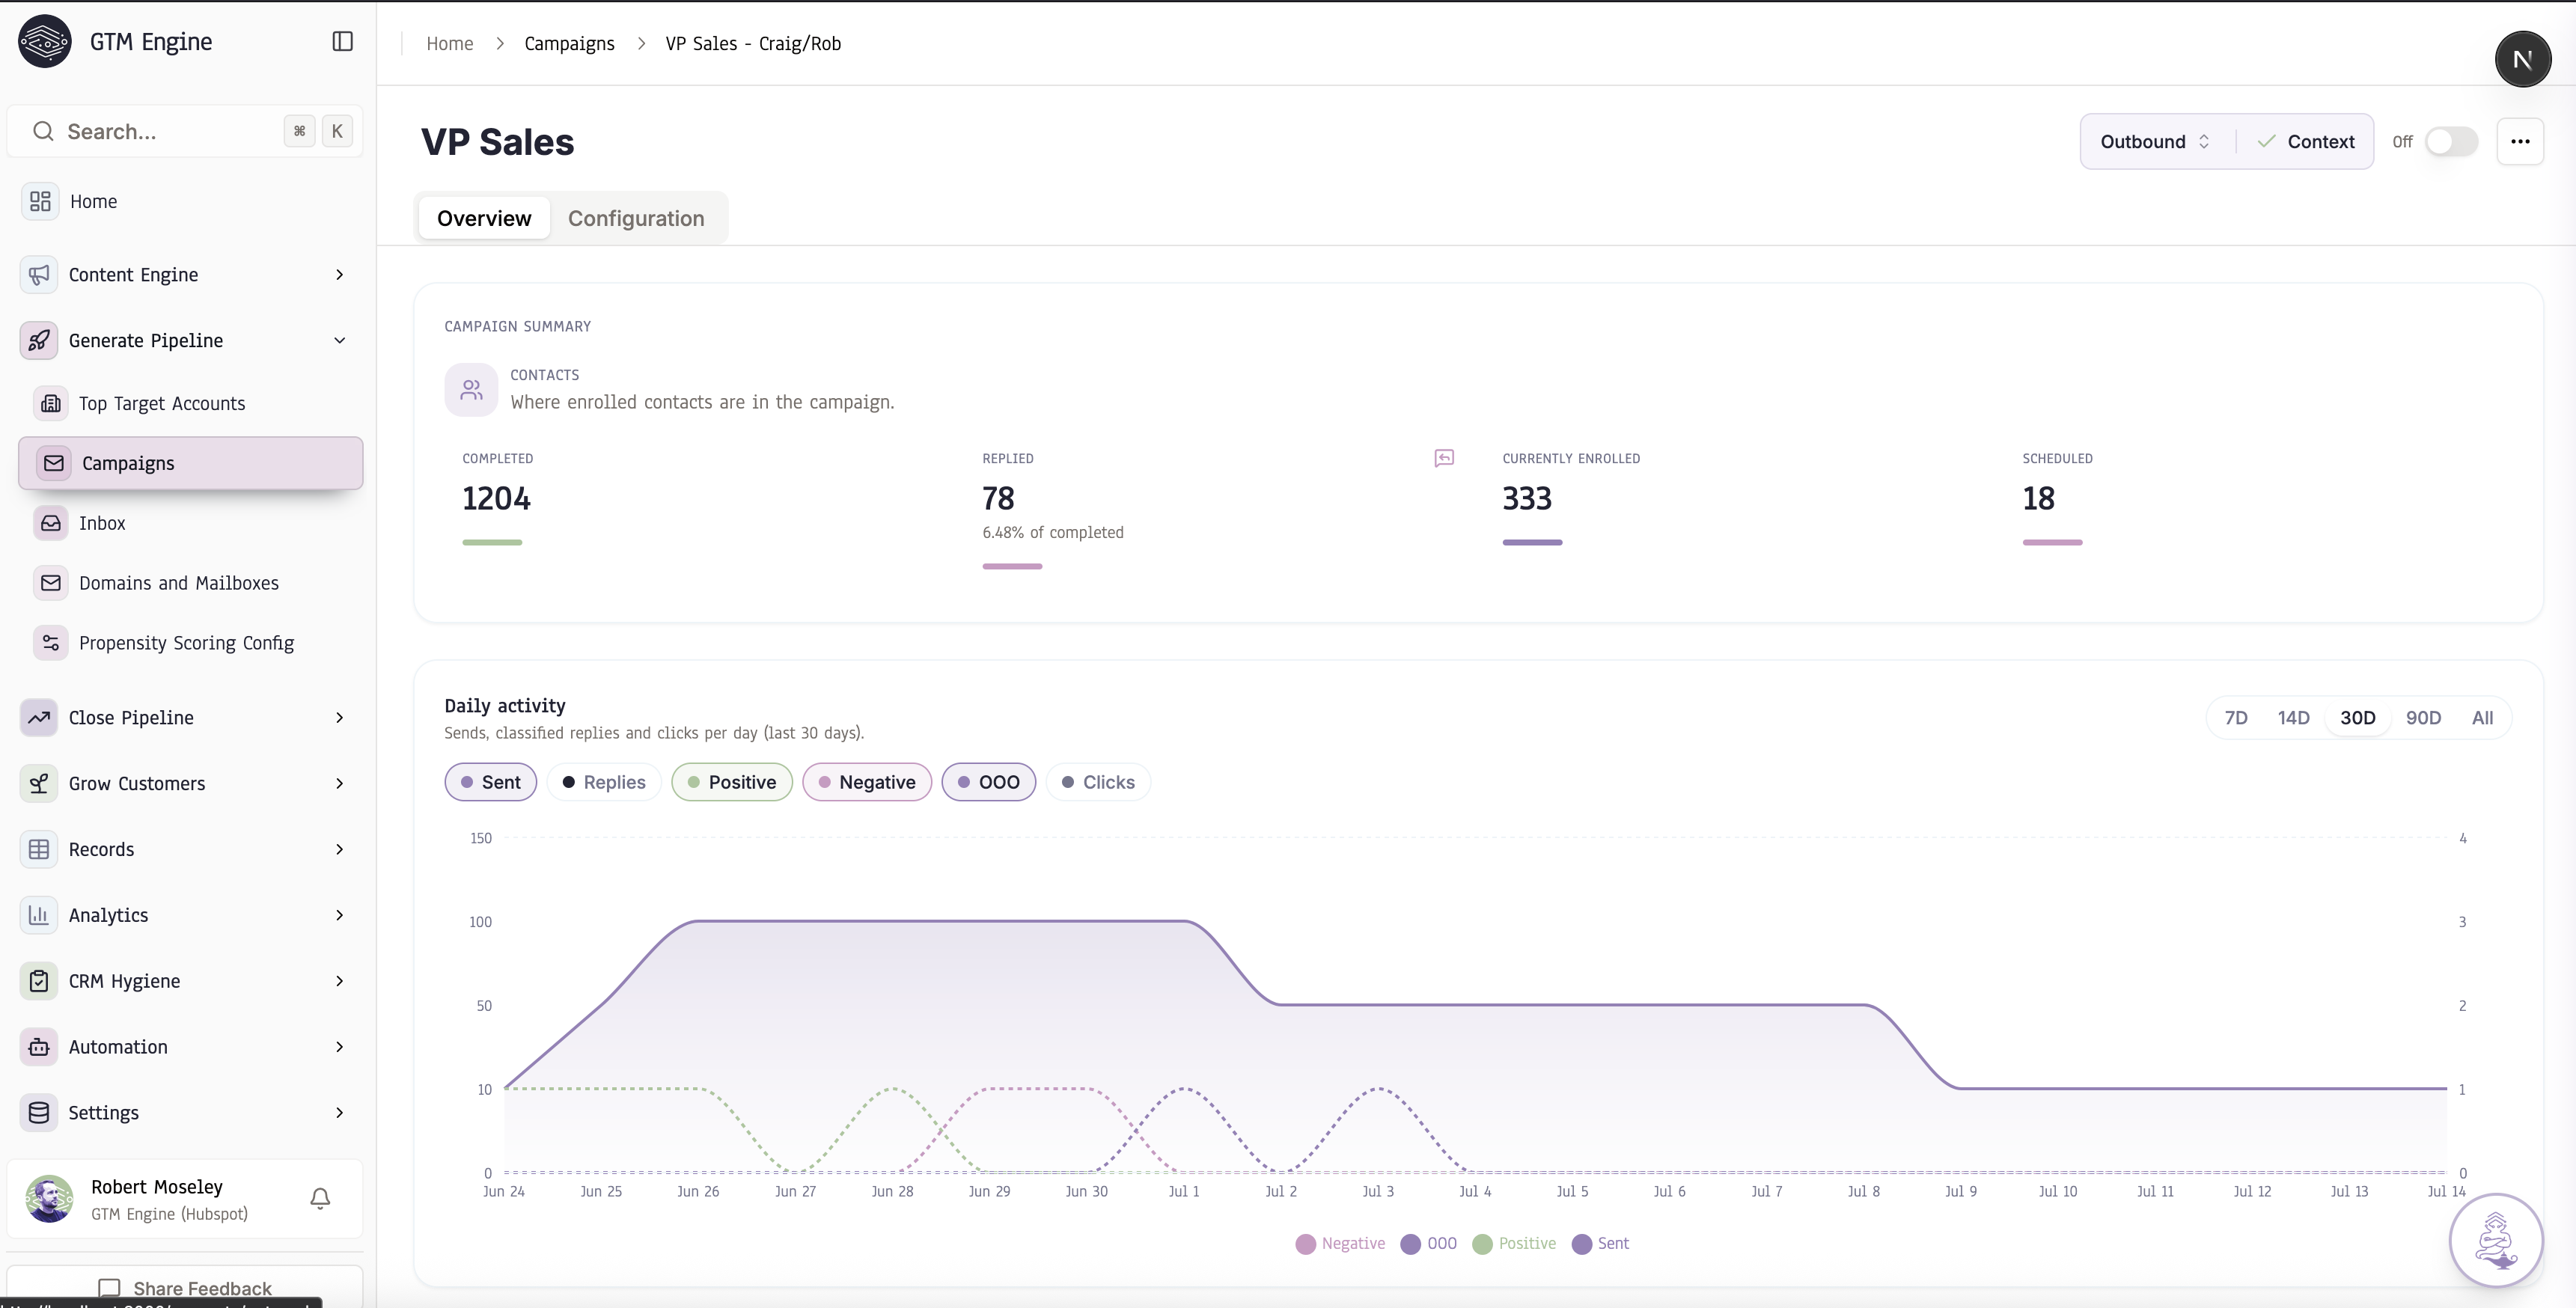The image size is (2576, 1308).
Task: Click the Generate Pipeline rocket icon
Action: [39, 341]
